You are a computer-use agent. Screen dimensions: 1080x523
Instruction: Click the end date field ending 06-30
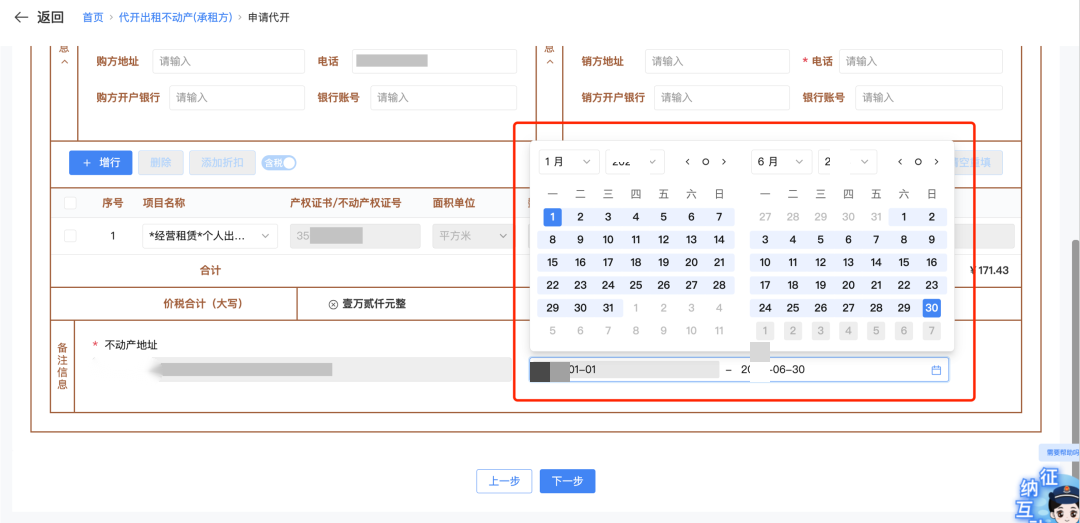831,370
